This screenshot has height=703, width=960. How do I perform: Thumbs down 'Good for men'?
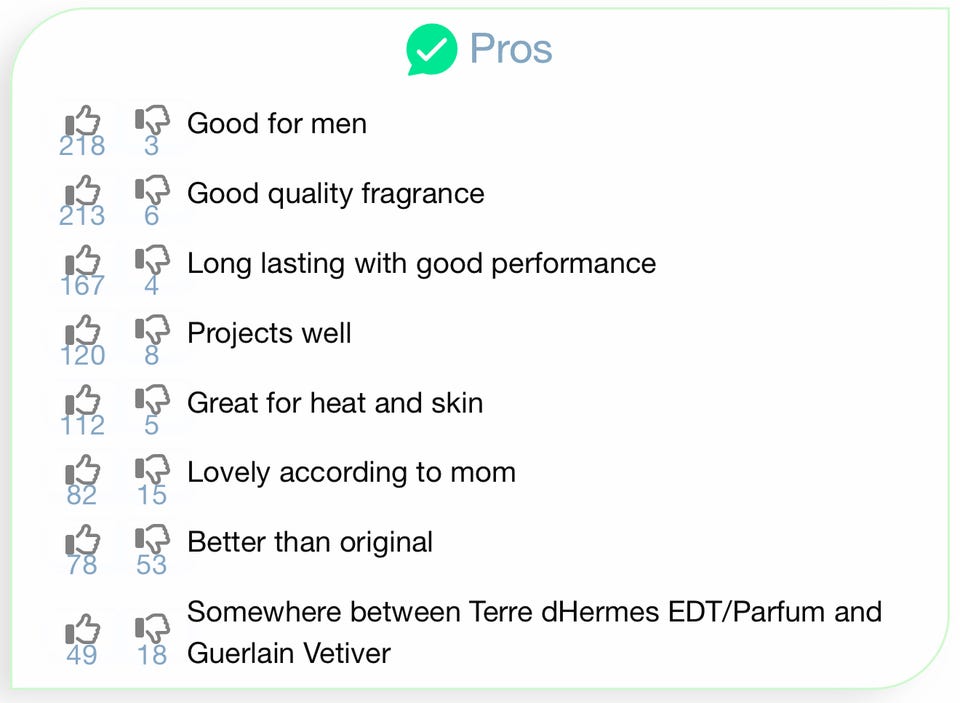point(152,123)
